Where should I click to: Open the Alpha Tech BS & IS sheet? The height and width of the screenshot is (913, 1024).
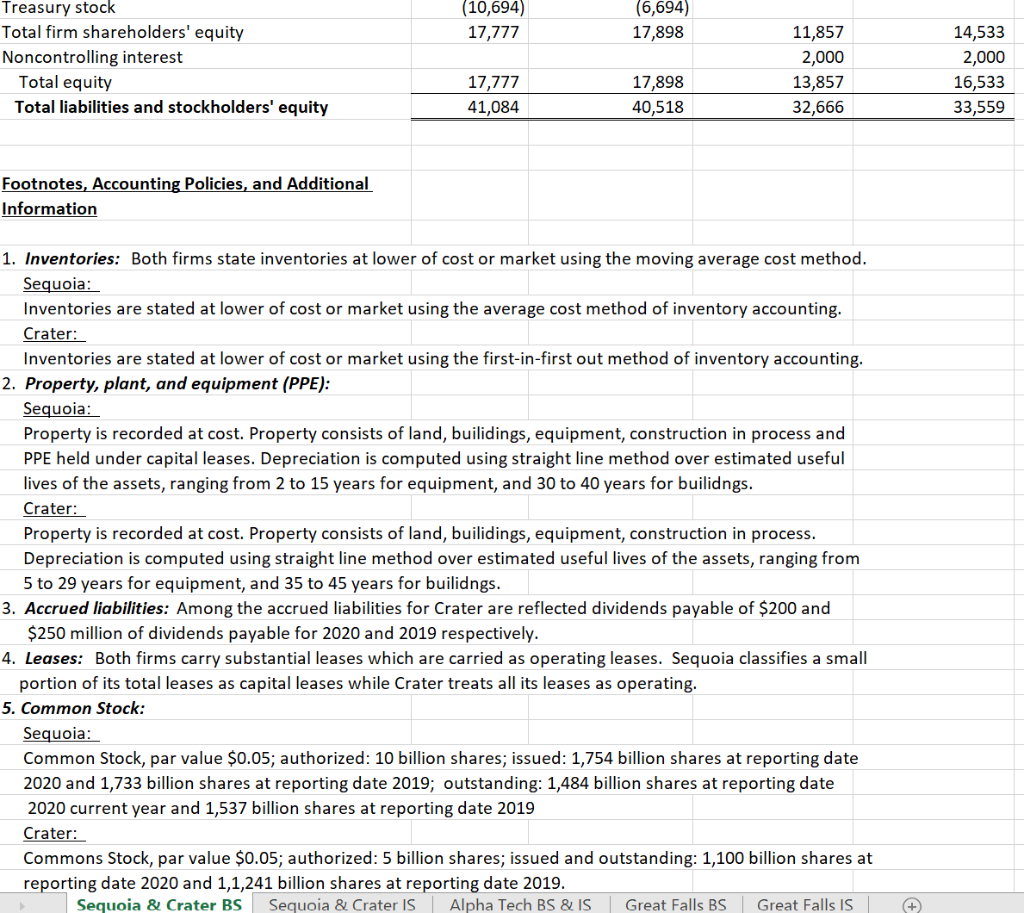[520, 904]
